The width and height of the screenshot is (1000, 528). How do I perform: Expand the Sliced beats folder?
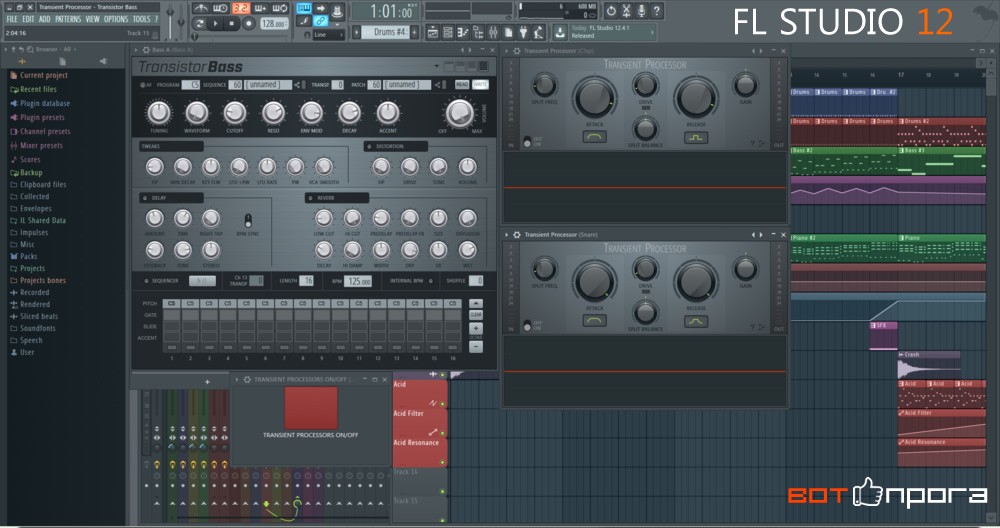click(39, 316)
